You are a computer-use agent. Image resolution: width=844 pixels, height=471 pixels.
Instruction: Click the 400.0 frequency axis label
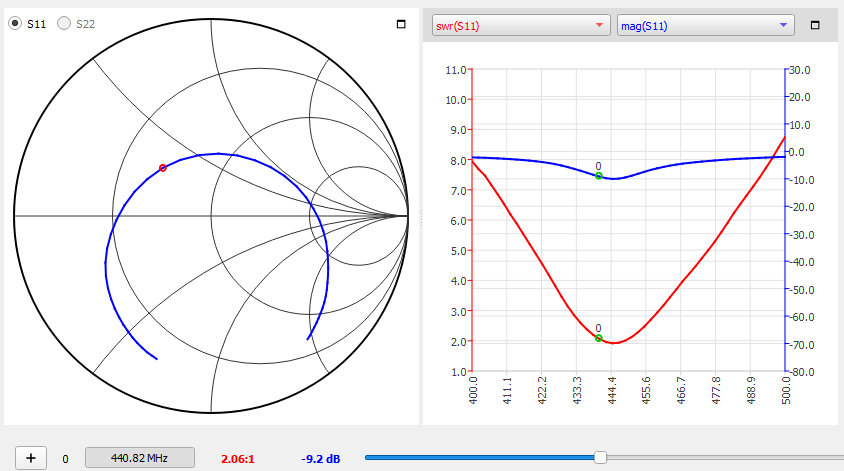point(473,390)
